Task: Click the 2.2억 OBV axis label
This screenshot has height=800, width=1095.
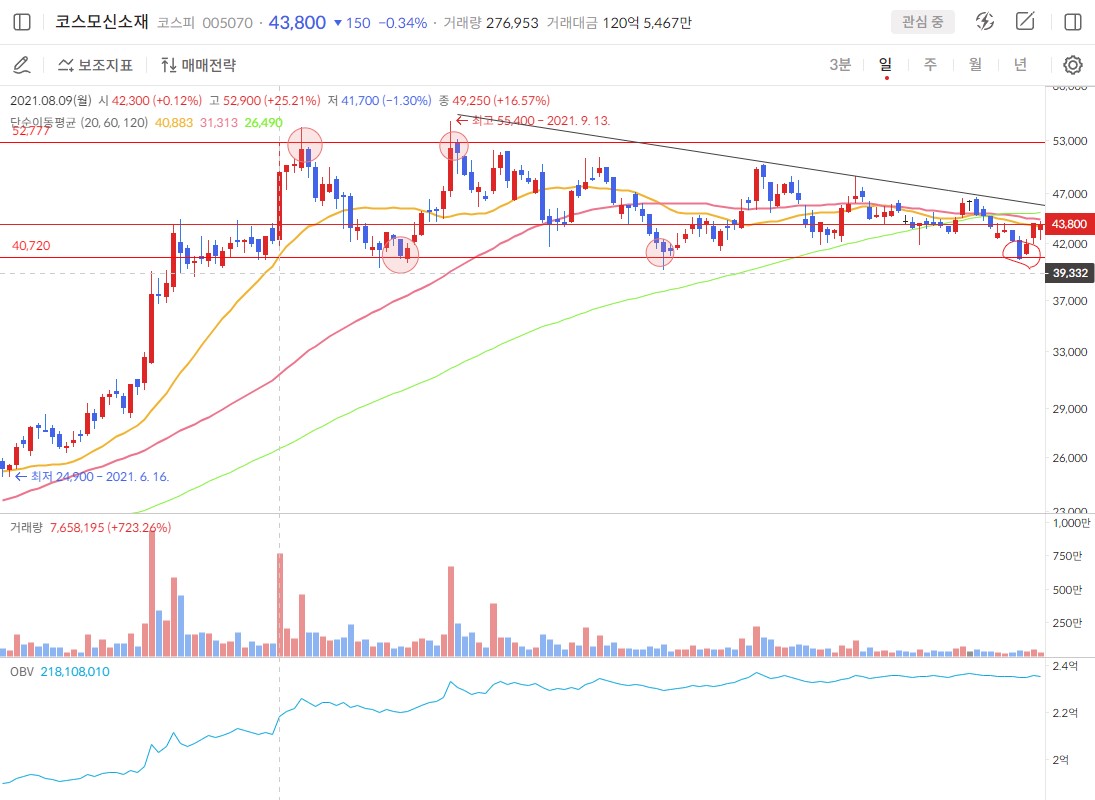Action: pyautogui.click(x=1065, y=713)
